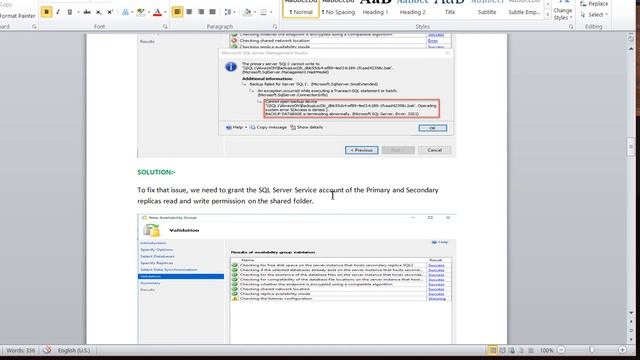Open the proofing errors icon
Viewport: 640px width, 360px height.
(47, 350)
